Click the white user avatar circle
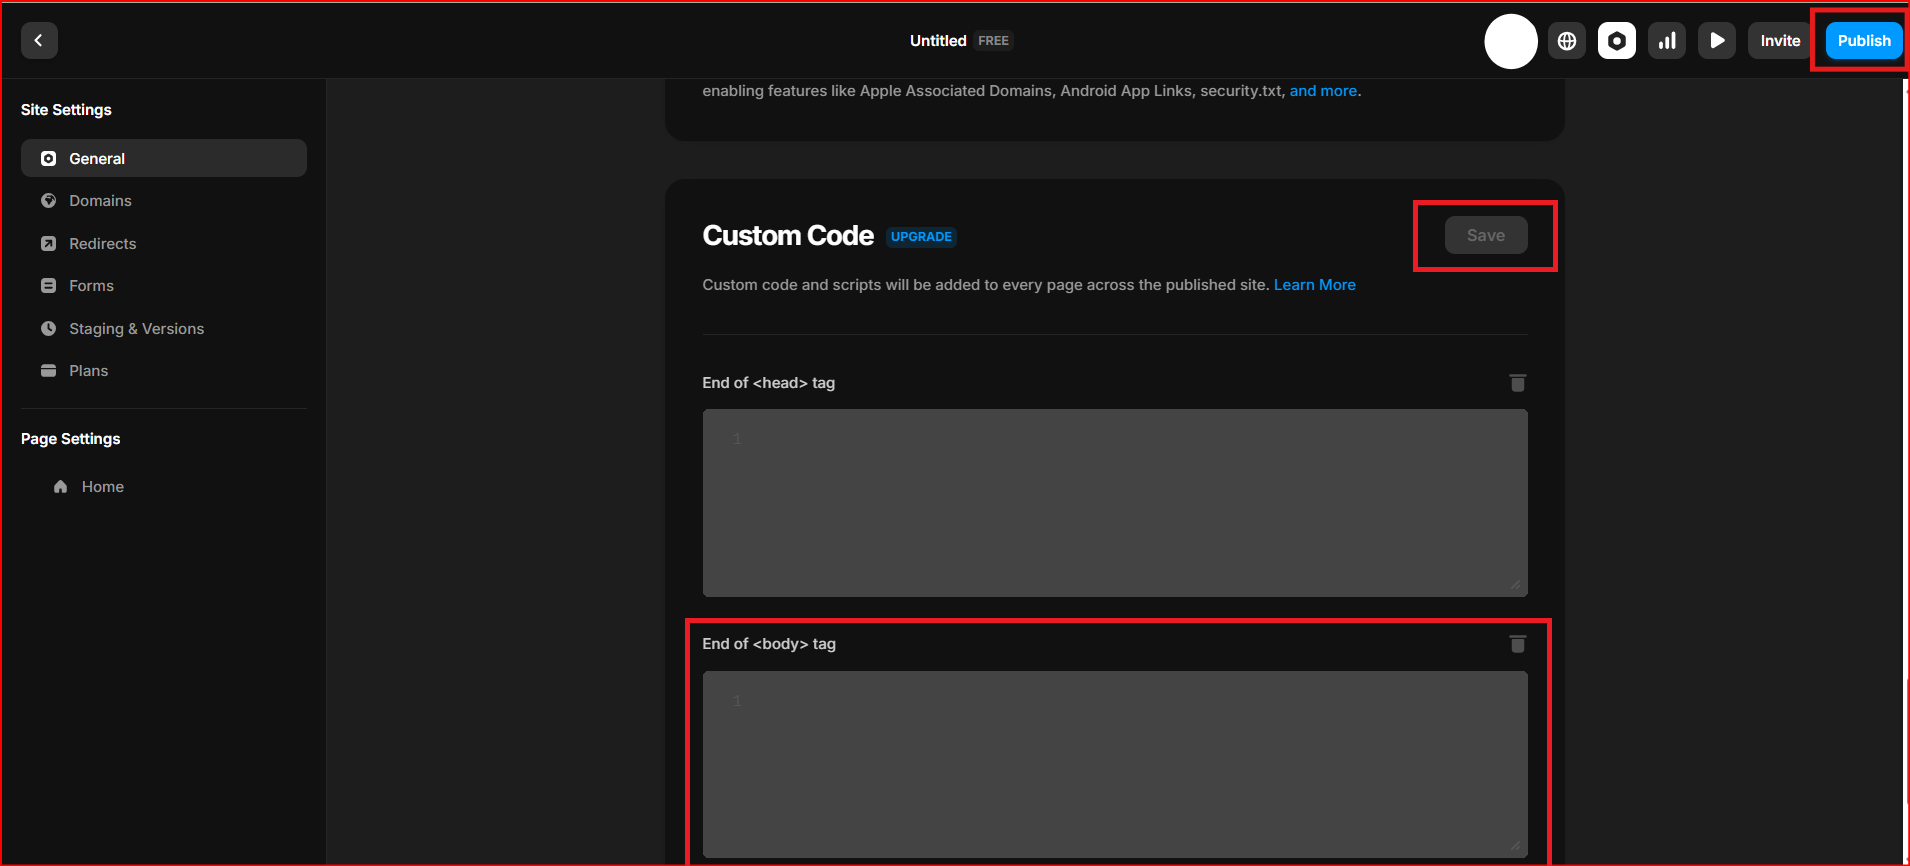The image size is (1910, 866). click(1511, 41)
